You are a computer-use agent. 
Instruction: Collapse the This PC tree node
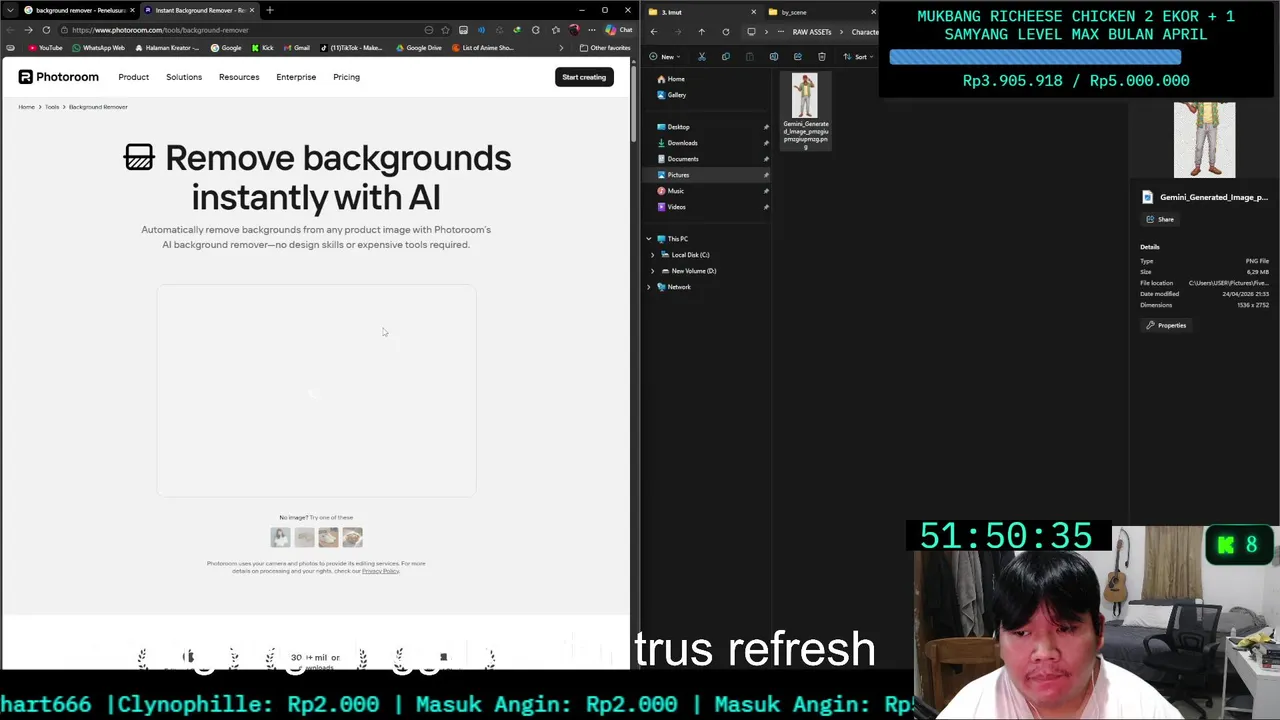[x=648, y=239]
